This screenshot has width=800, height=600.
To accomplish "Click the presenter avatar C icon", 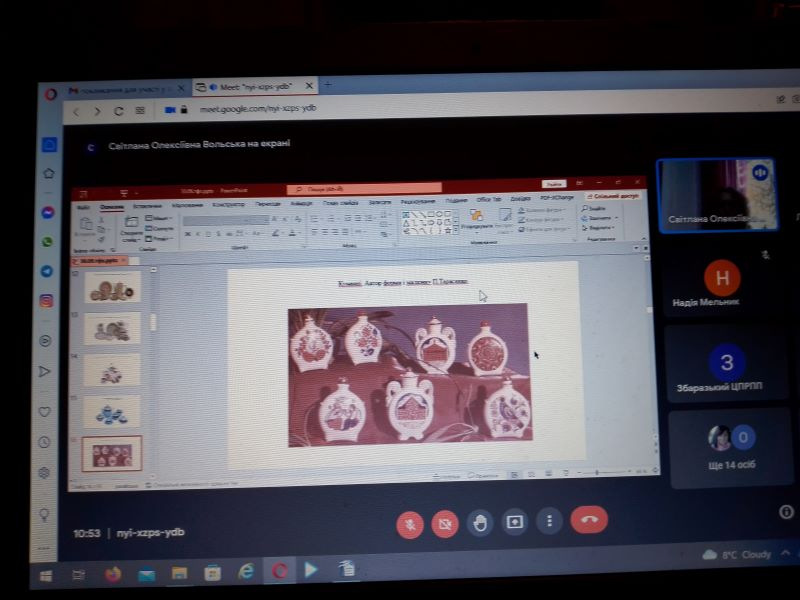I will pos(91,148).
